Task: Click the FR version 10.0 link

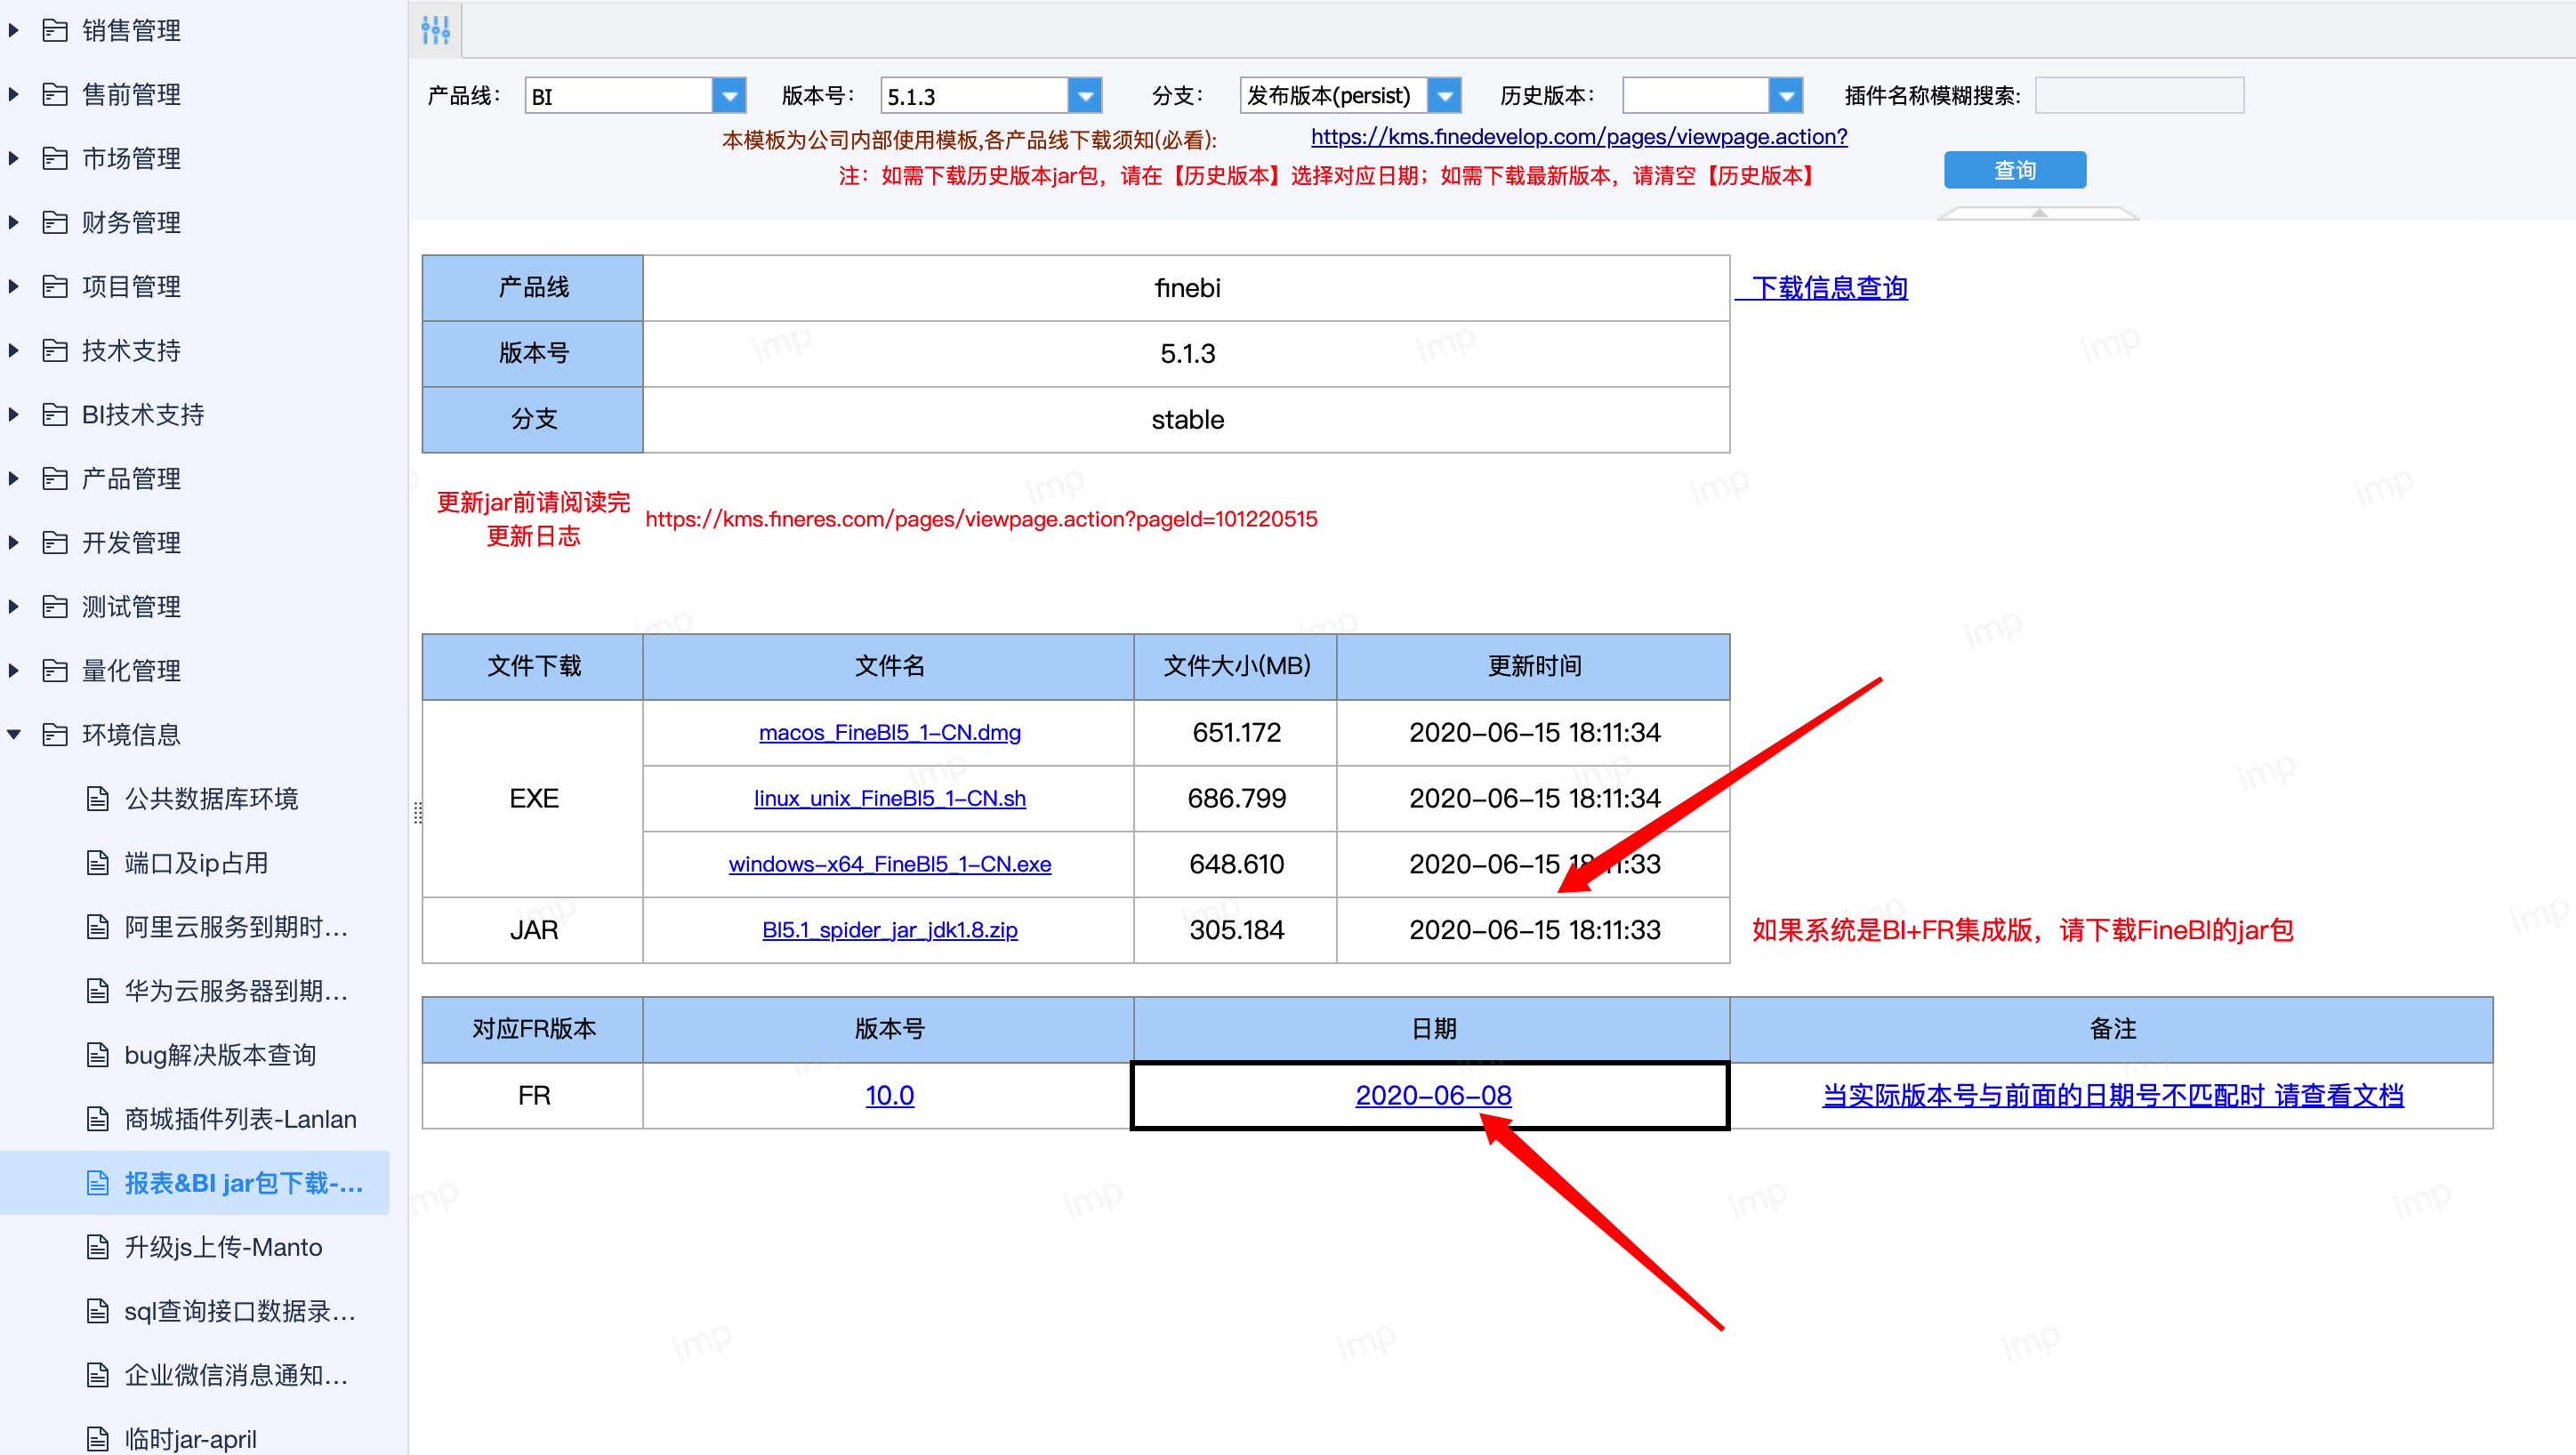Action: [889, 1095]
